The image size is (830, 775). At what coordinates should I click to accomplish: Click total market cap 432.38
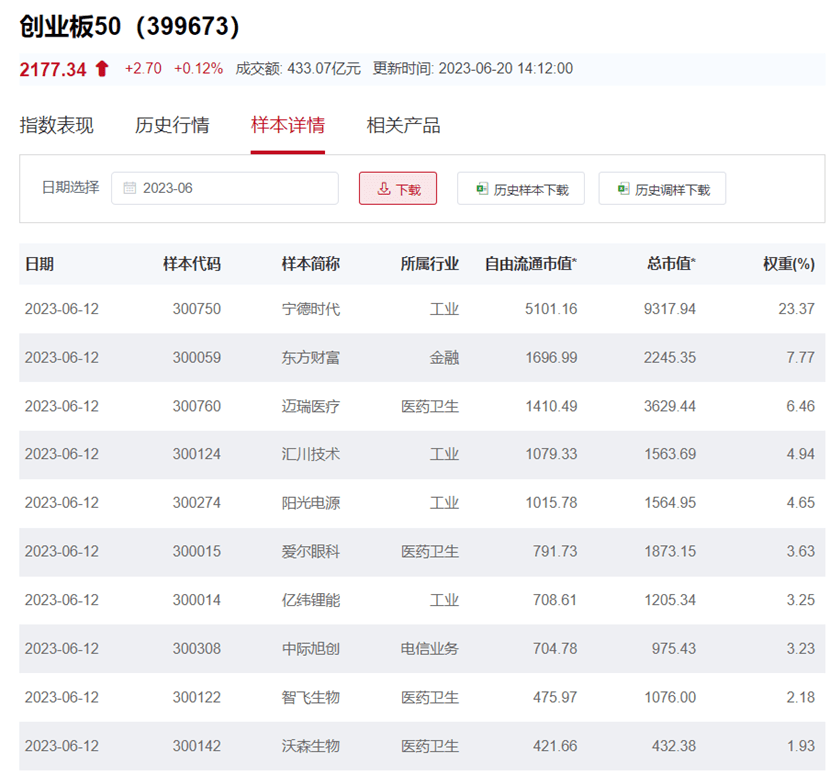[674, 746]
